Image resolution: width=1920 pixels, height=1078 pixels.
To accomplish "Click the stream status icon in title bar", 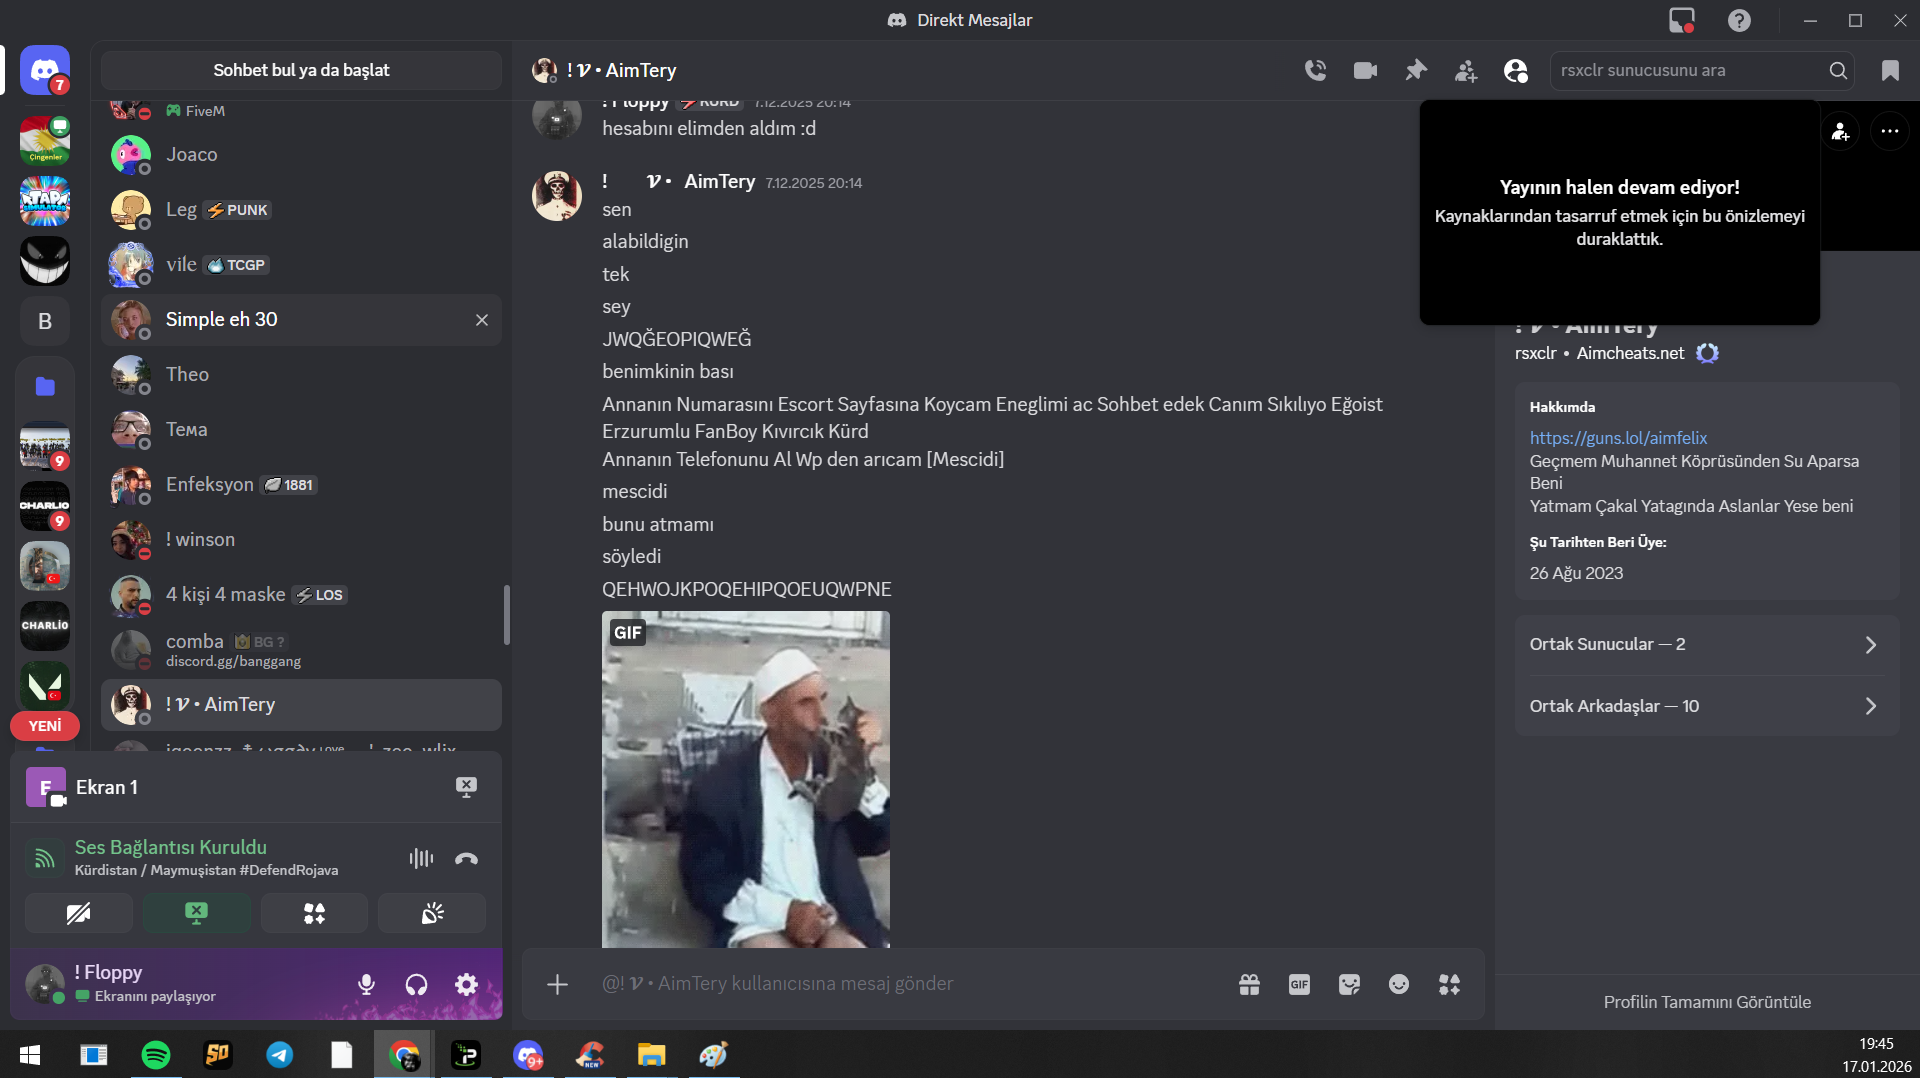I will [1682, 20].
